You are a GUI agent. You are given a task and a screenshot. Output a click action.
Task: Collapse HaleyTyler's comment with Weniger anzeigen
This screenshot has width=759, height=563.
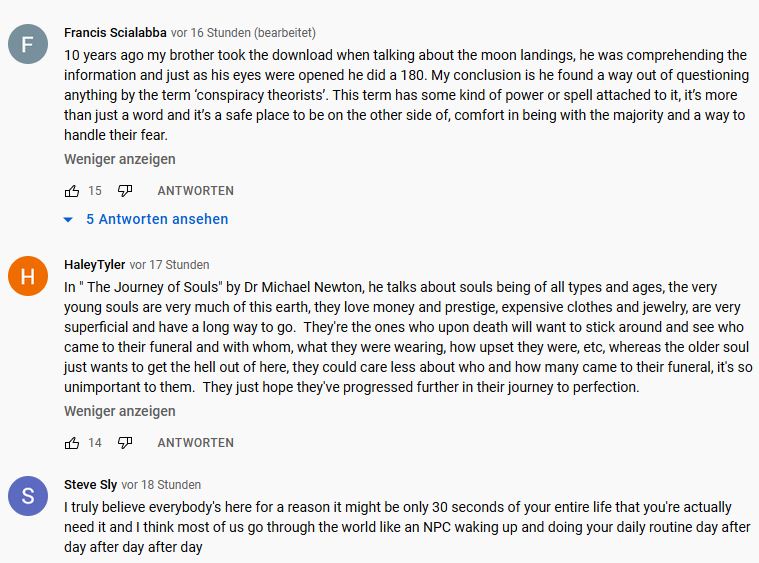click(x=120, y=411)
